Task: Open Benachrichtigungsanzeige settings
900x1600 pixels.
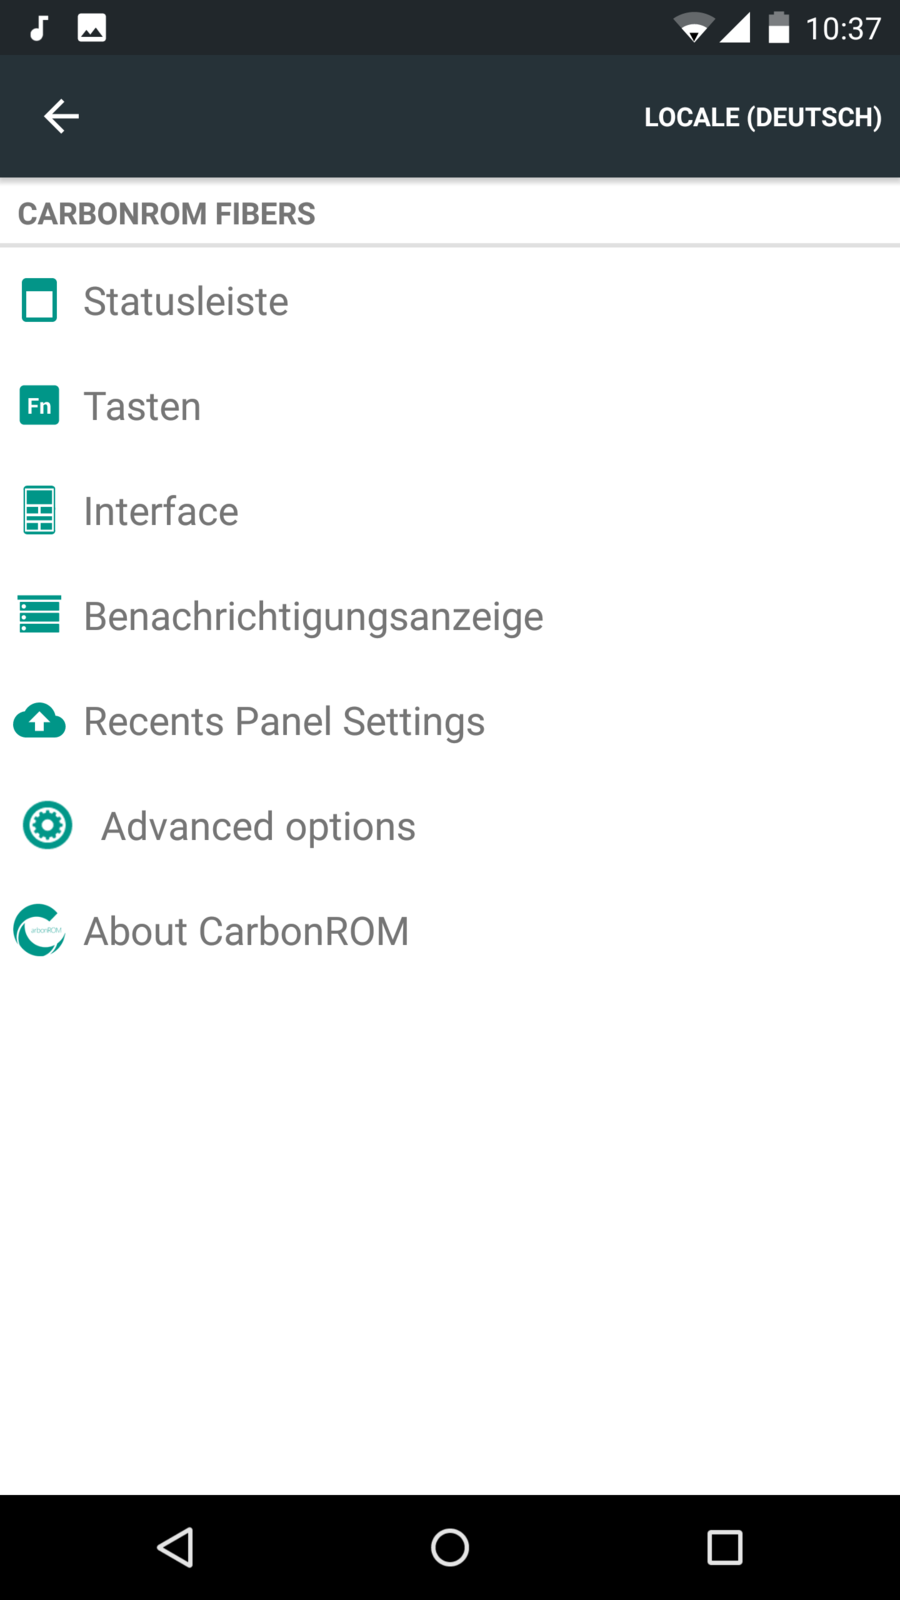Action: click(x=313, y=616)
